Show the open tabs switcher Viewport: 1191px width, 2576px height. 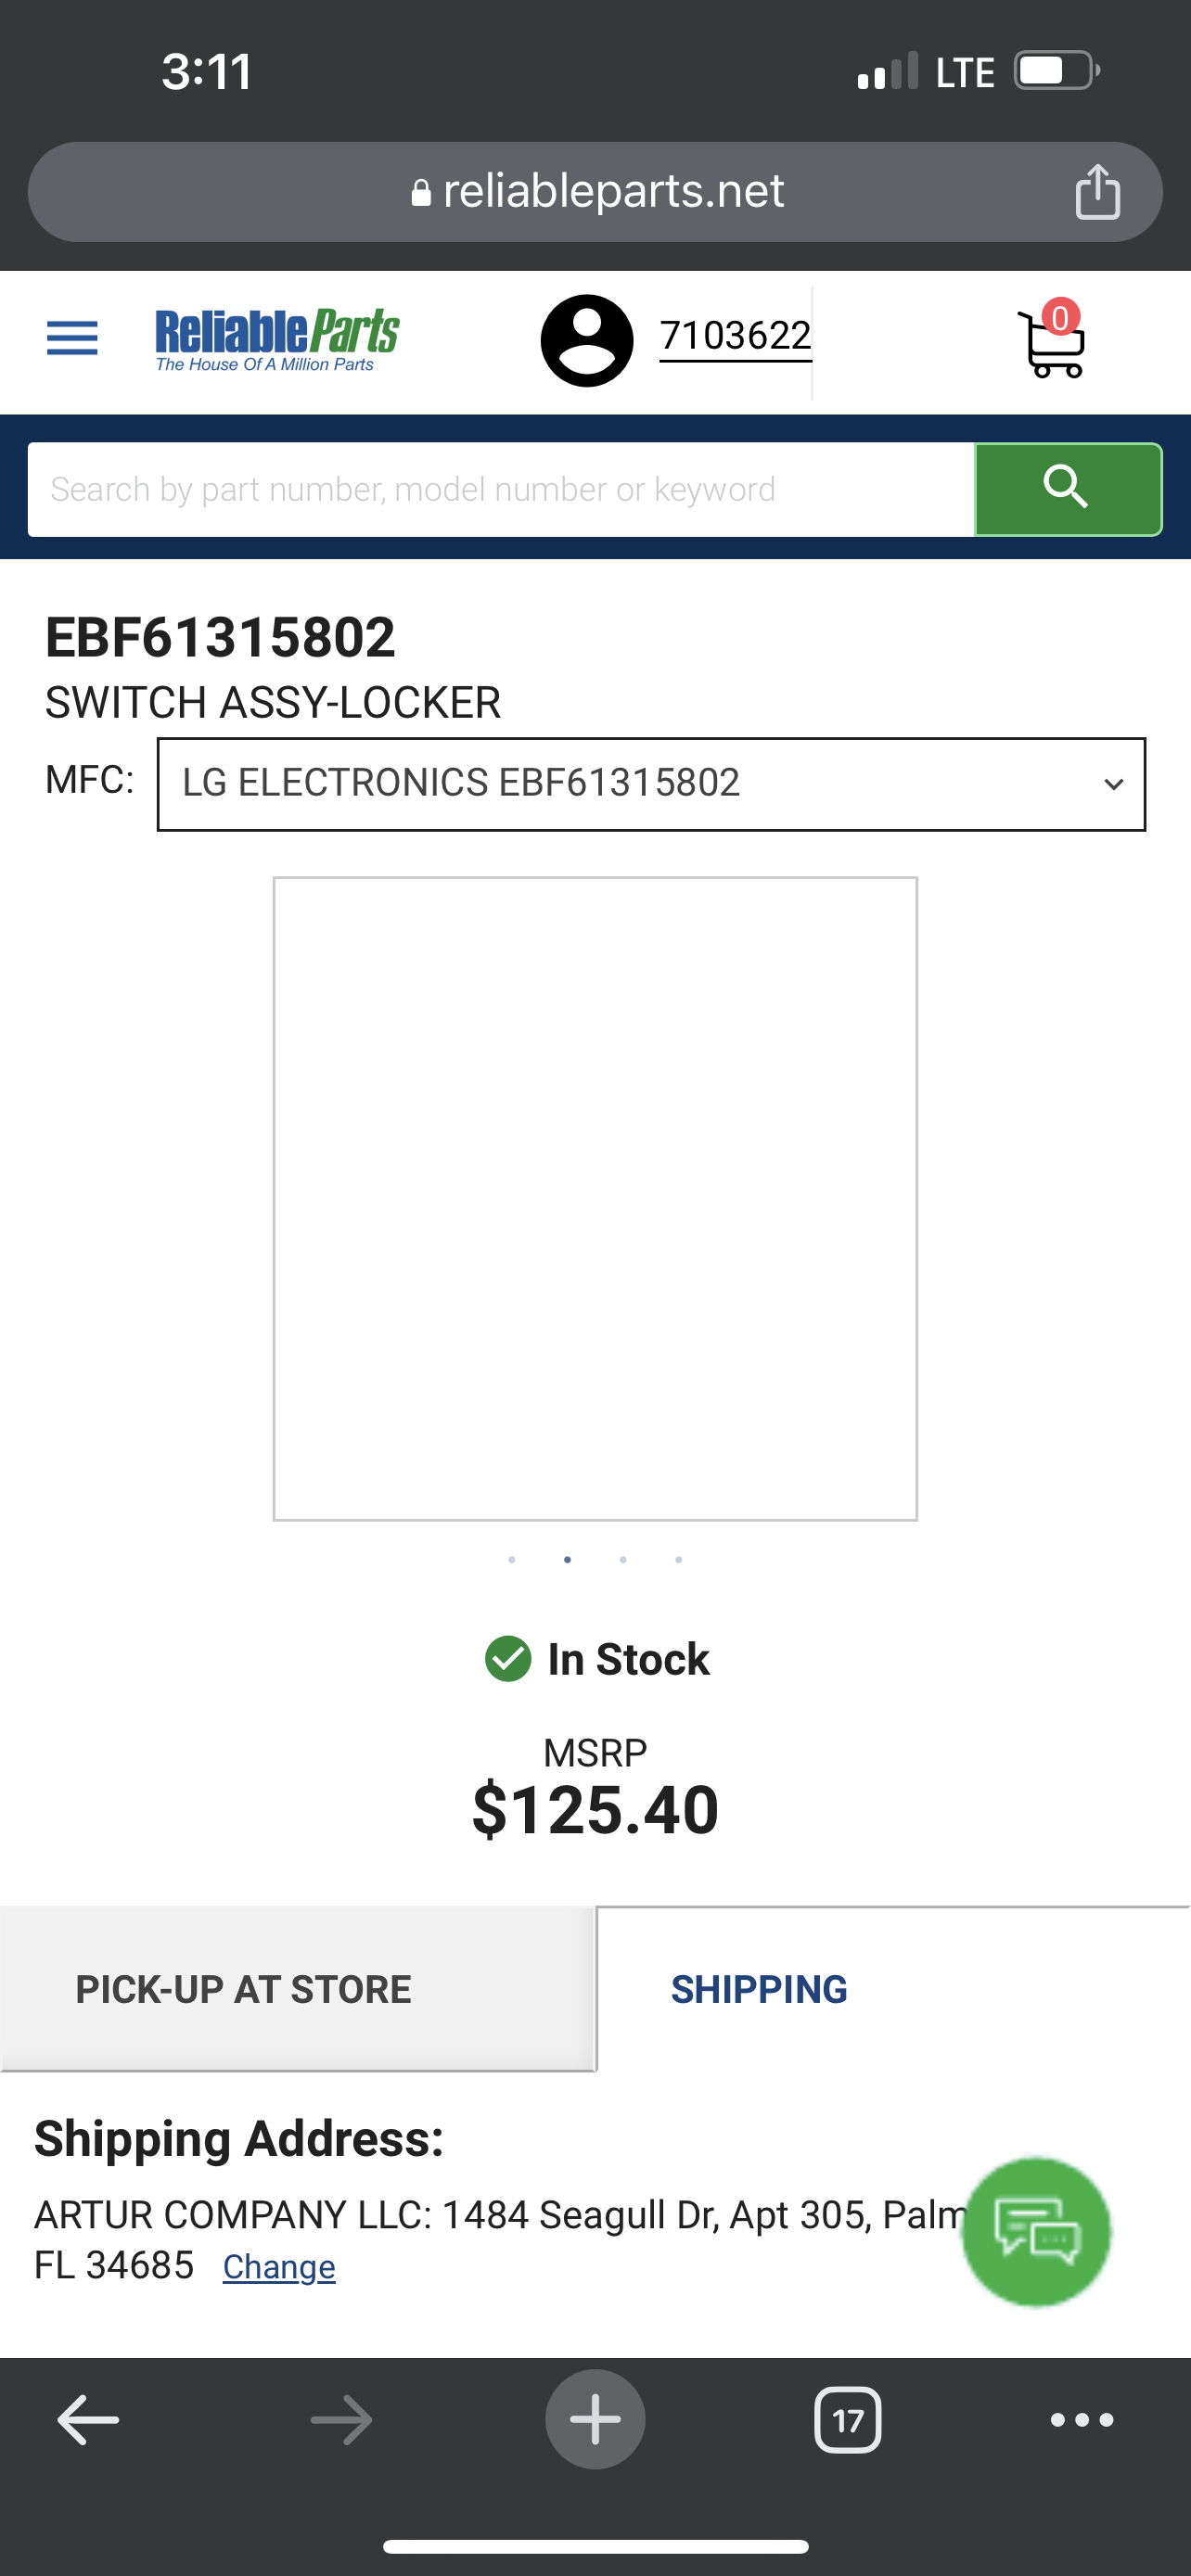847,2420
